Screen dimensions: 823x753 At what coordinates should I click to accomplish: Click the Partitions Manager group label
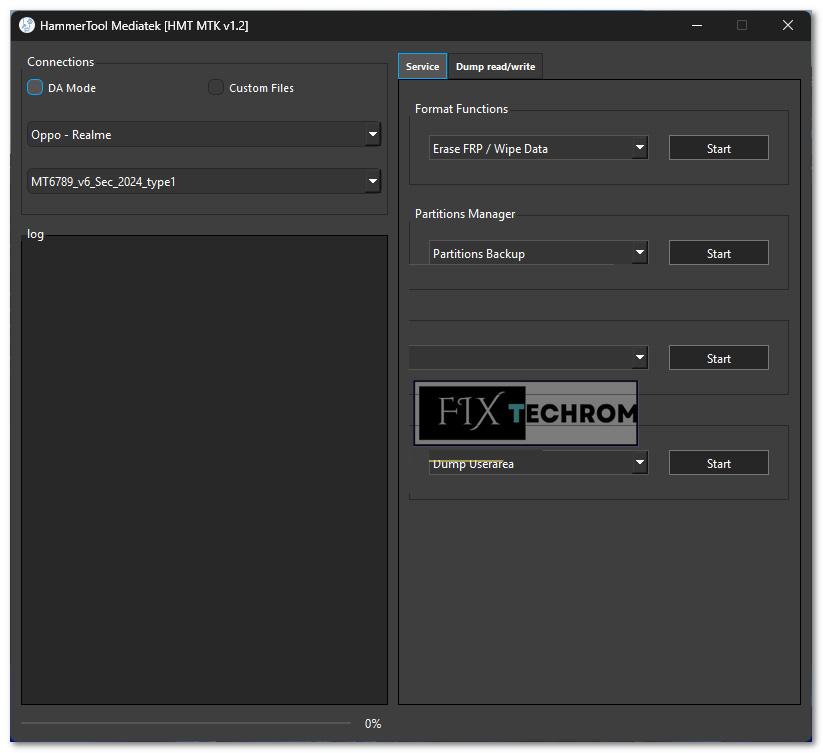465,214
